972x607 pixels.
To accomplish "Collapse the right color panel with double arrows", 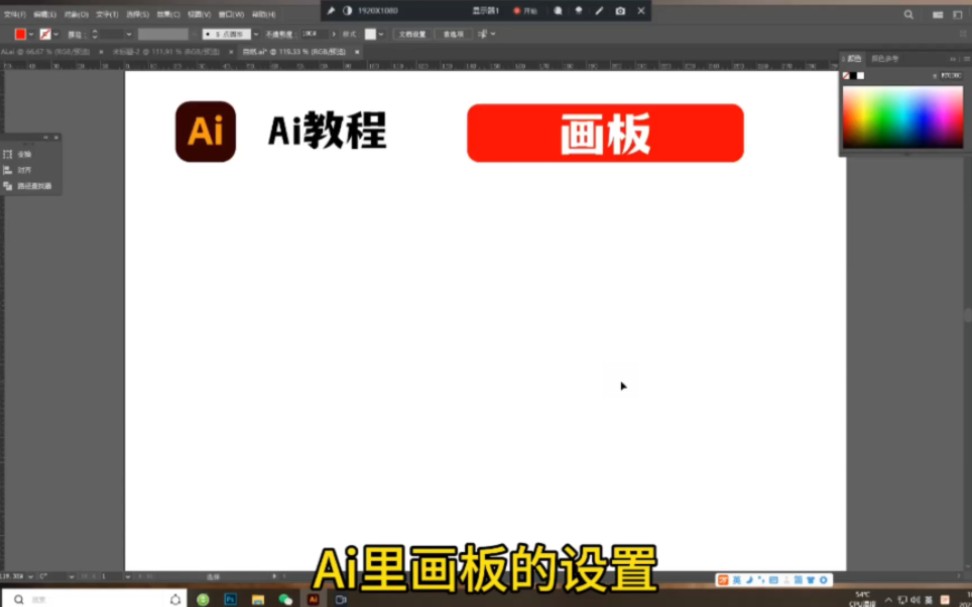I will pyautogui.click(x=954, y=58).
